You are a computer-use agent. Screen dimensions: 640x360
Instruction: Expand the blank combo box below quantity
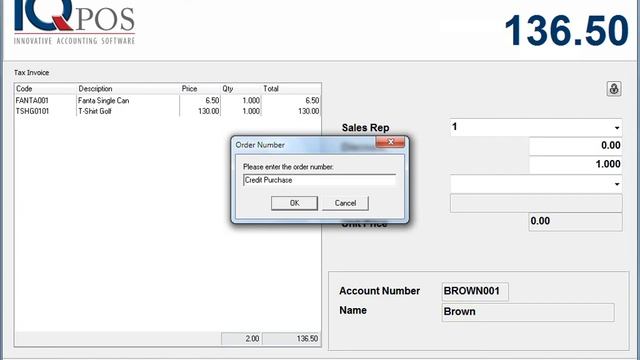pos(617,184)
